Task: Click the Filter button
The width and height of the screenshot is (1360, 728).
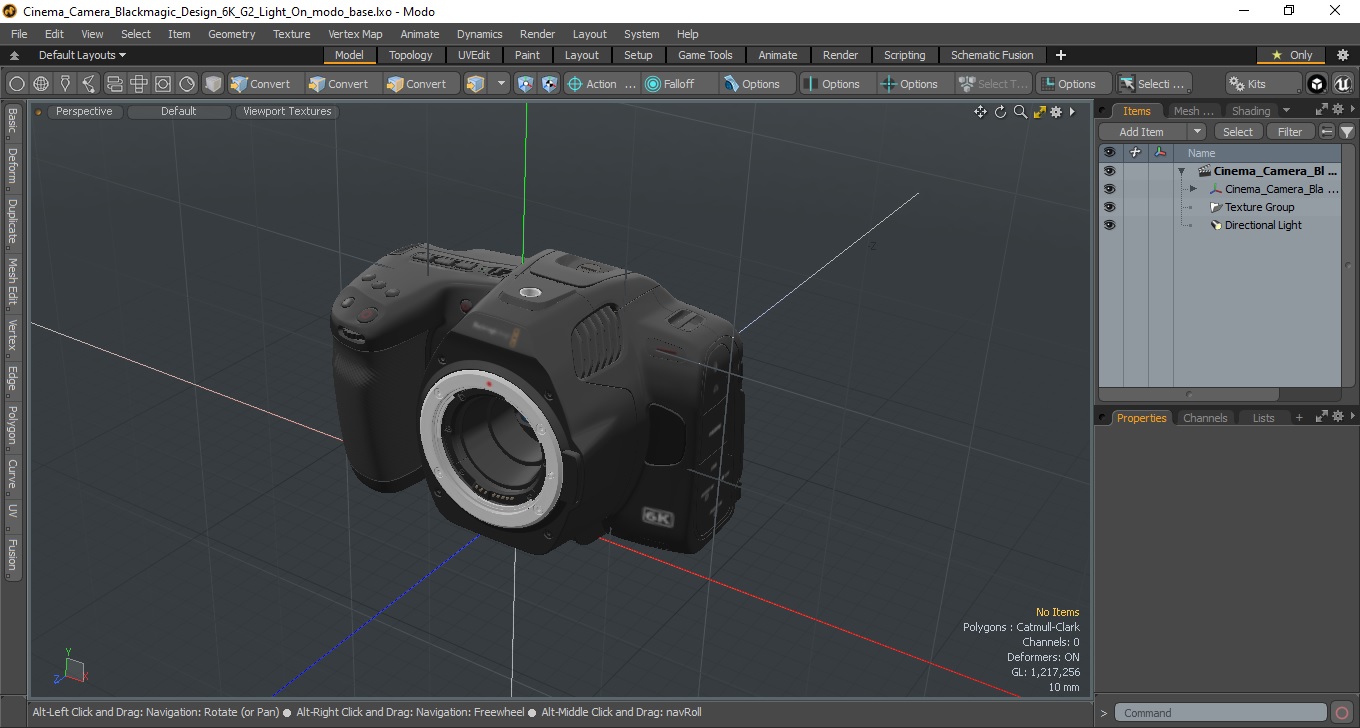Action: (x=1291, y=132)
